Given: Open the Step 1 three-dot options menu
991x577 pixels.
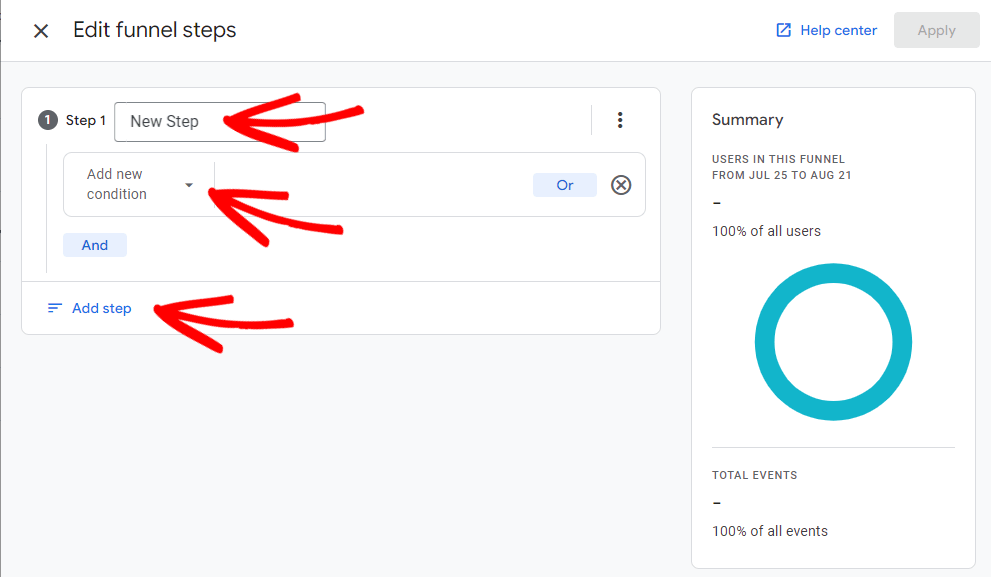Looking at the screenshot, I should pos(621,119).
